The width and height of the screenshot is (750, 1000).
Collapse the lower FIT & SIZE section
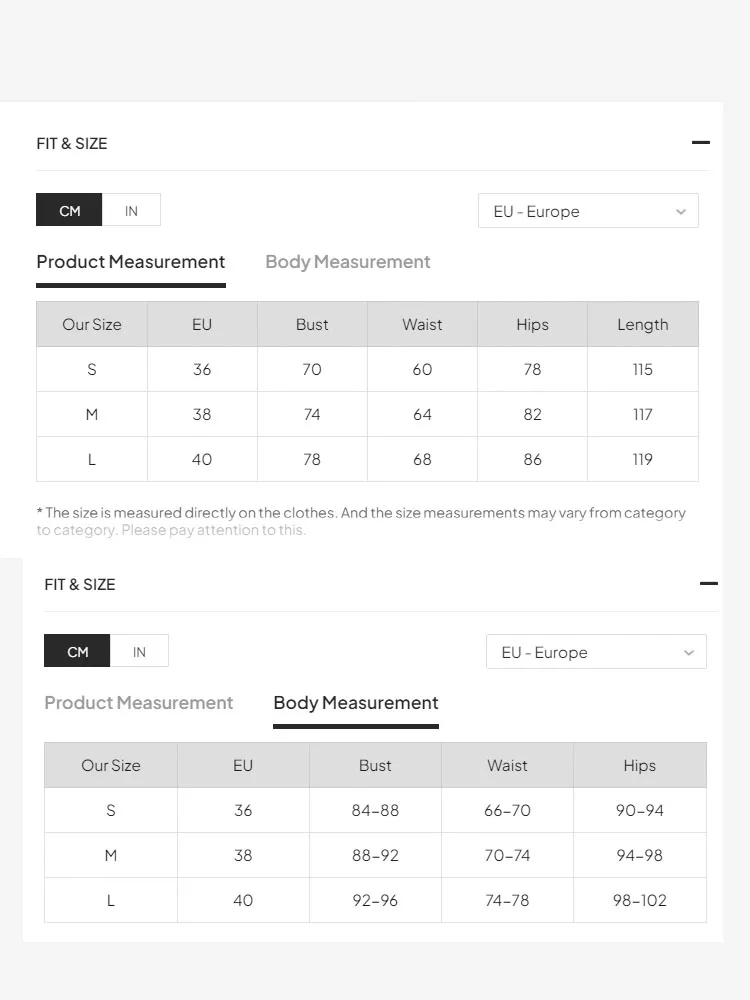point(709,583)
